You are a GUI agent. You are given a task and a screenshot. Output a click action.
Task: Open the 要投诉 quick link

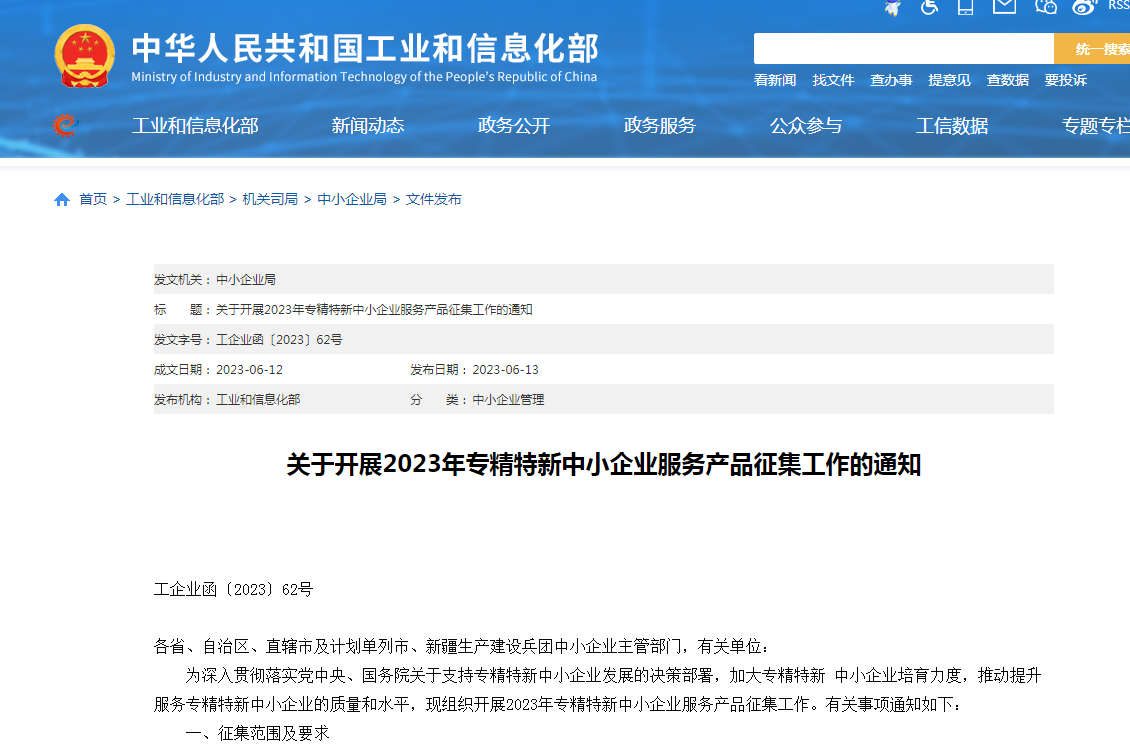coord(1065,80)
